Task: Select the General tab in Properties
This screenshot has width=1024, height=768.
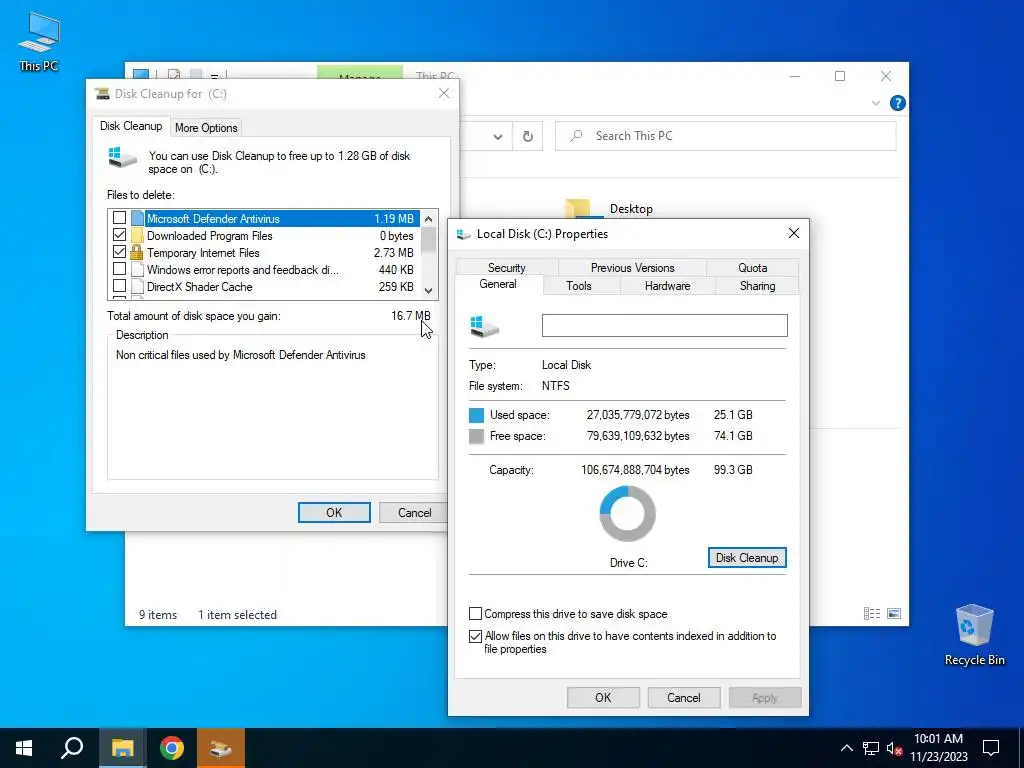Action: coord(498,284)
